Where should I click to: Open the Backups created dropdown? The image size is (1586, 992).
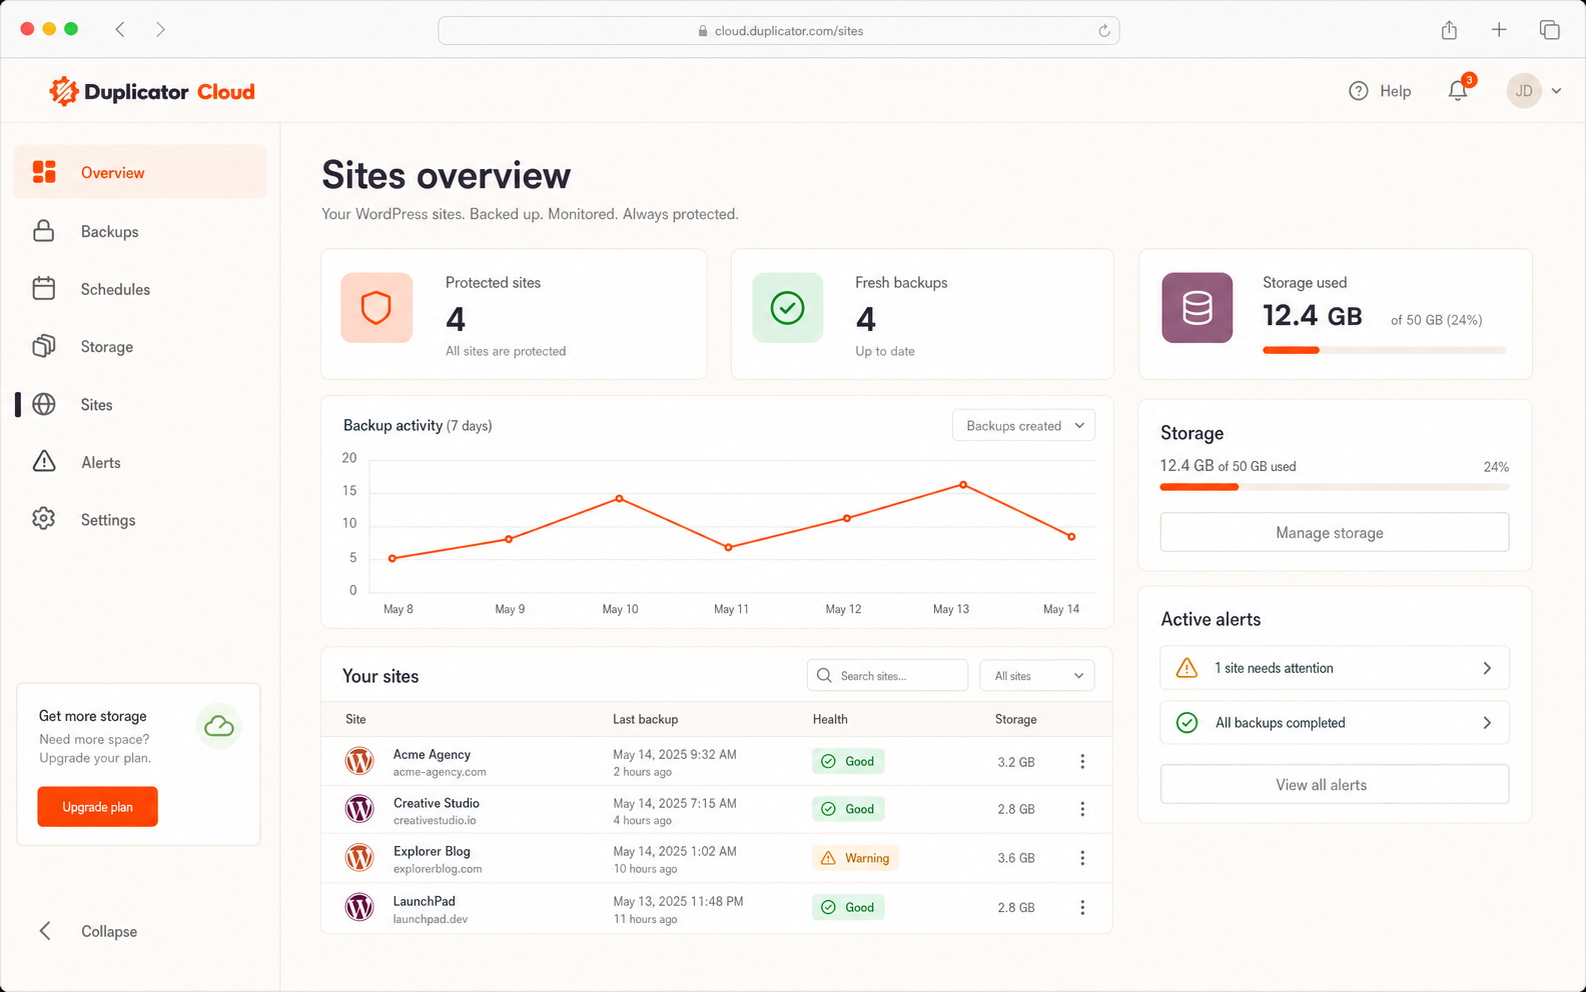click(x=1024, y=425)
